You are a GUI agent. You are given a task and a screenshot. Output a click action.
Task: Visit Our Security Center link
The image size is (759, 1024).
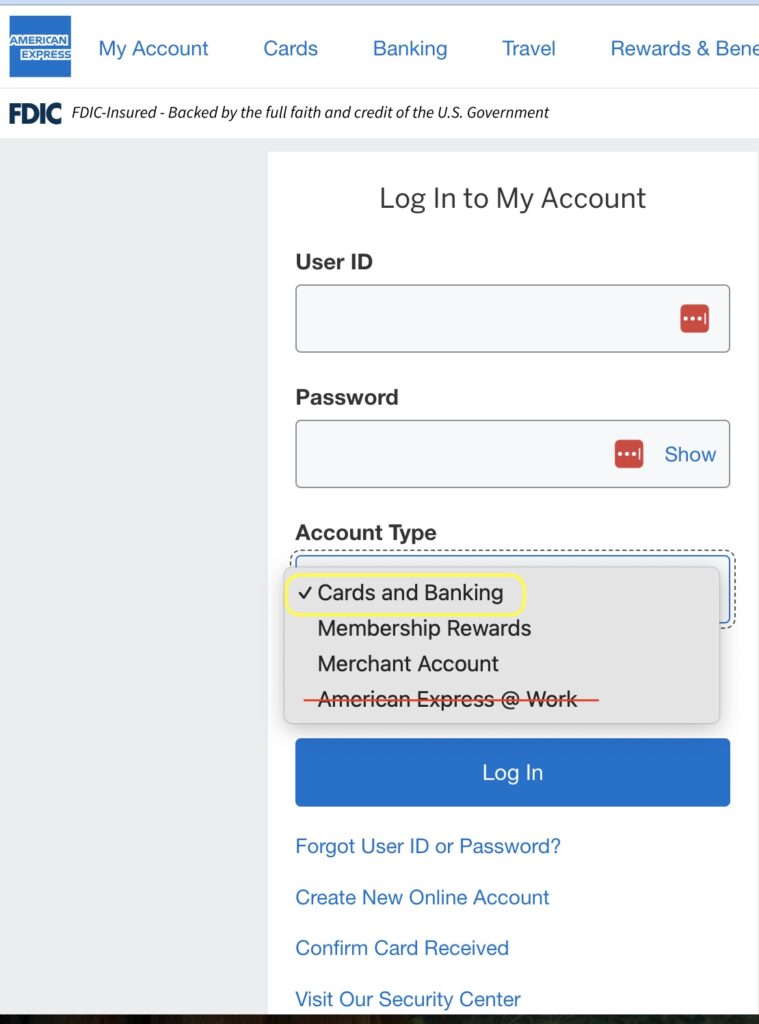coord(408,999)
